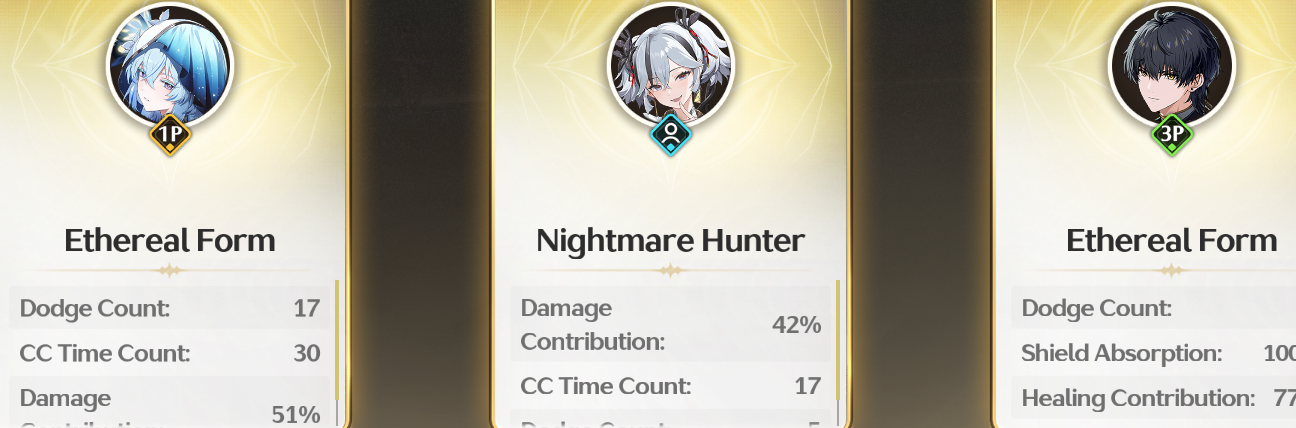Click the Shield Absorption stat row
This screenshot has height=428, width=1296.
1154,353
